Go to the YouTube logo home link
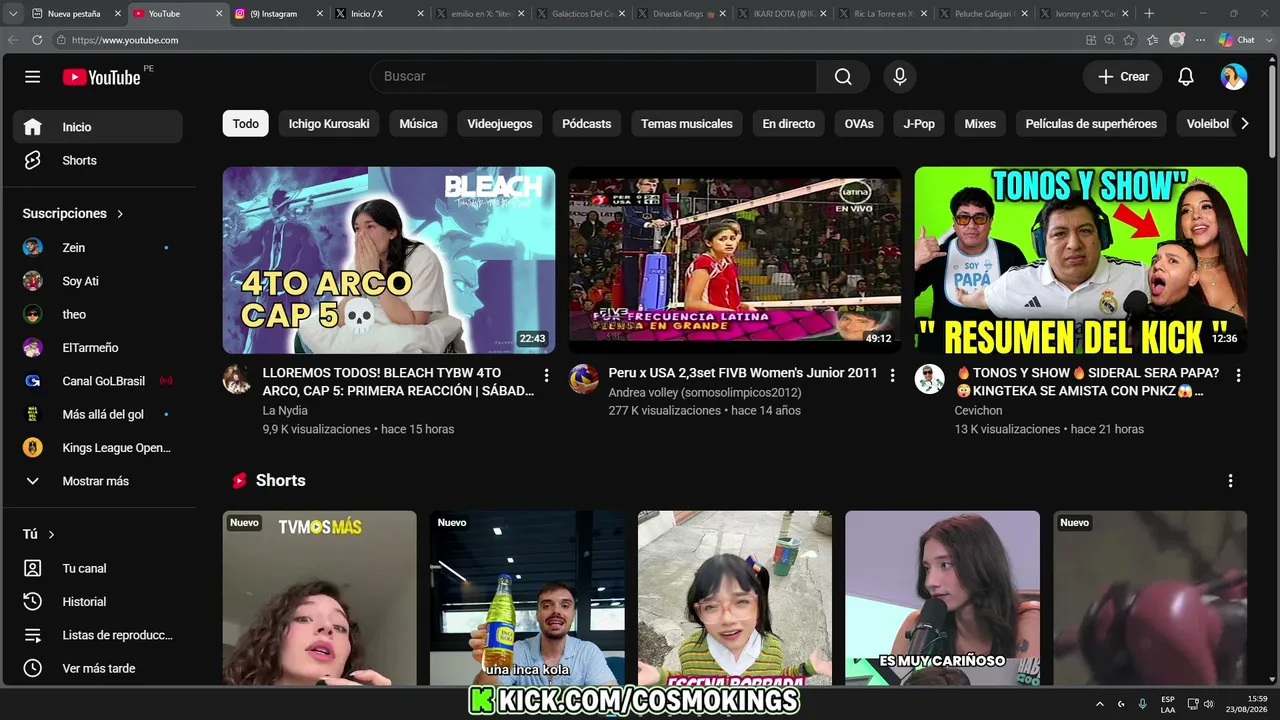1280x720 pixels. [x=102, y=77]
